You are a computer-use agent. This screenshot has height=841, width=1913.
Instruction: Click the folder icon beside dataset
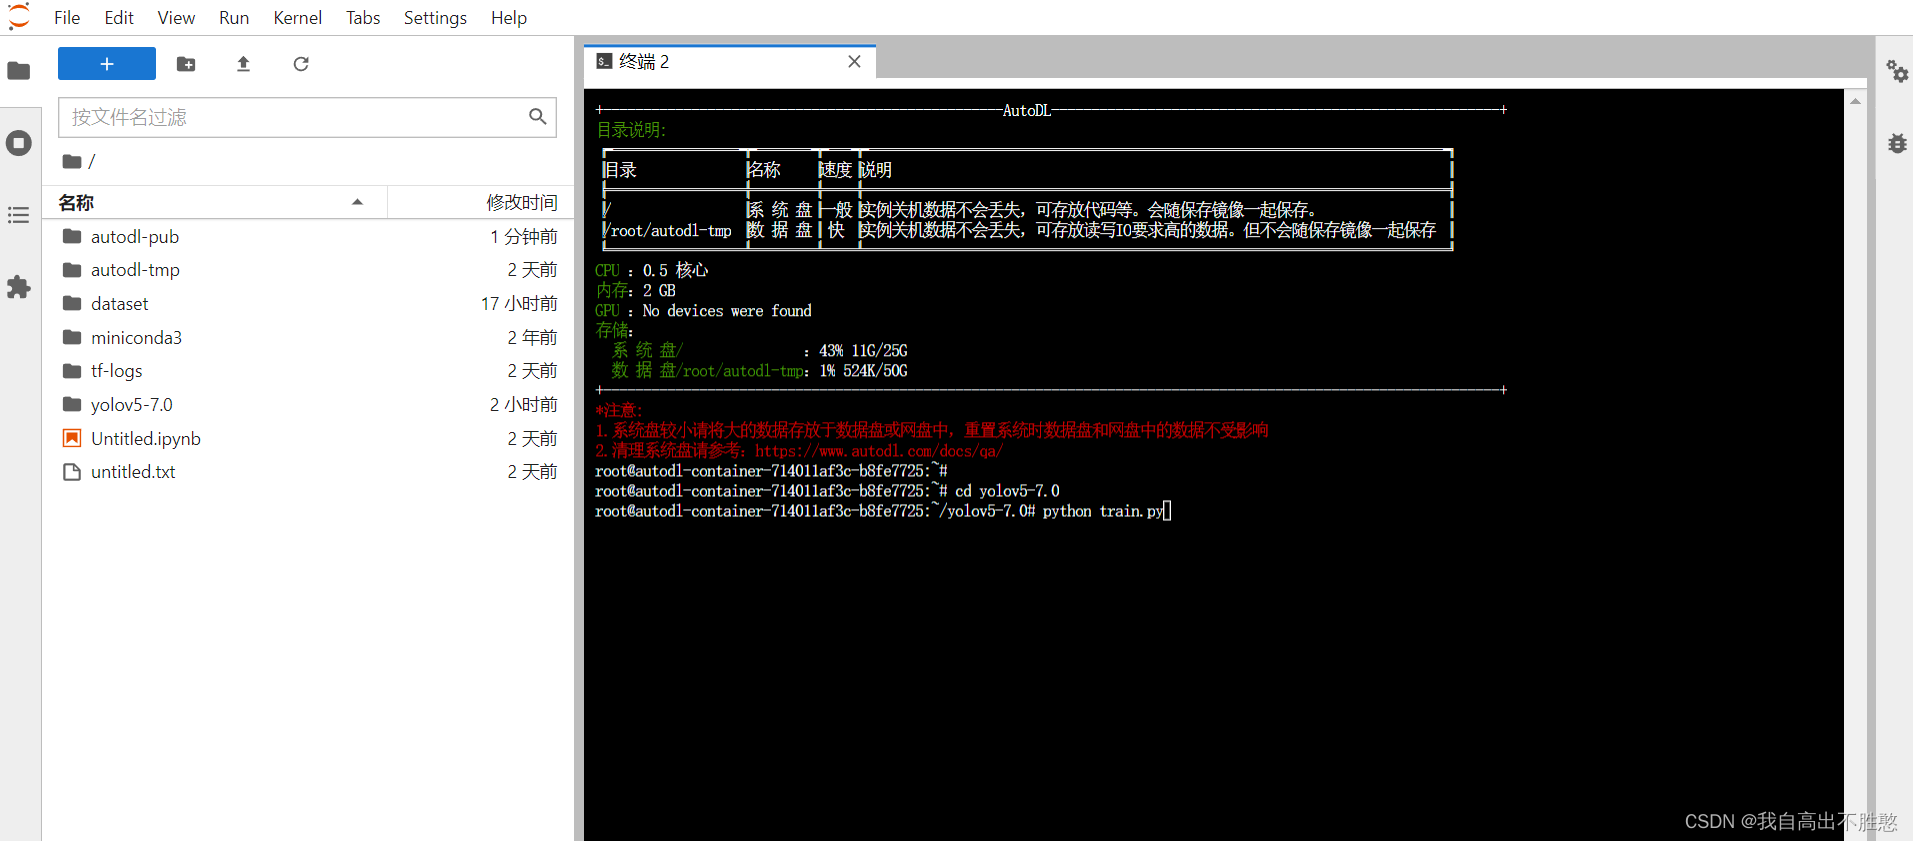72,303
